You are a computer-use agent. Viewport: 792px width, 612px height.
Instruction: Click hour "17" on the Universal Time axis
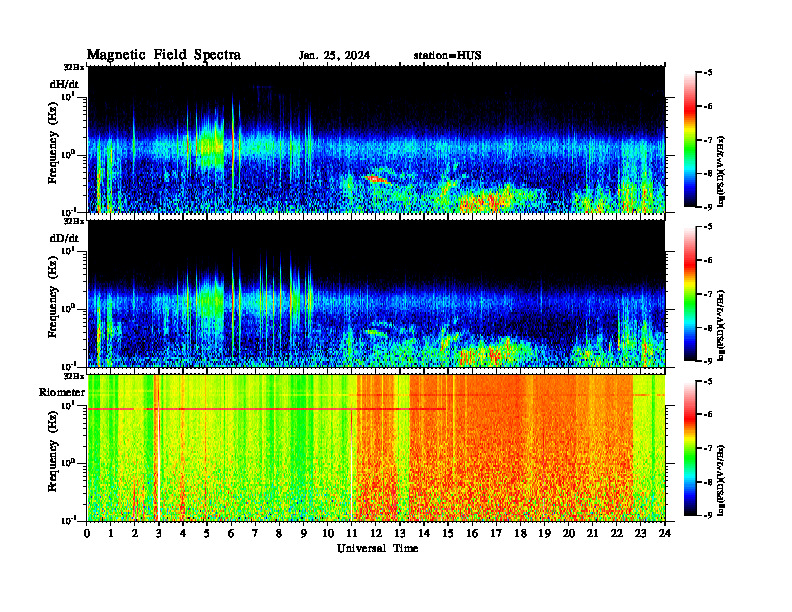[496, 533]
